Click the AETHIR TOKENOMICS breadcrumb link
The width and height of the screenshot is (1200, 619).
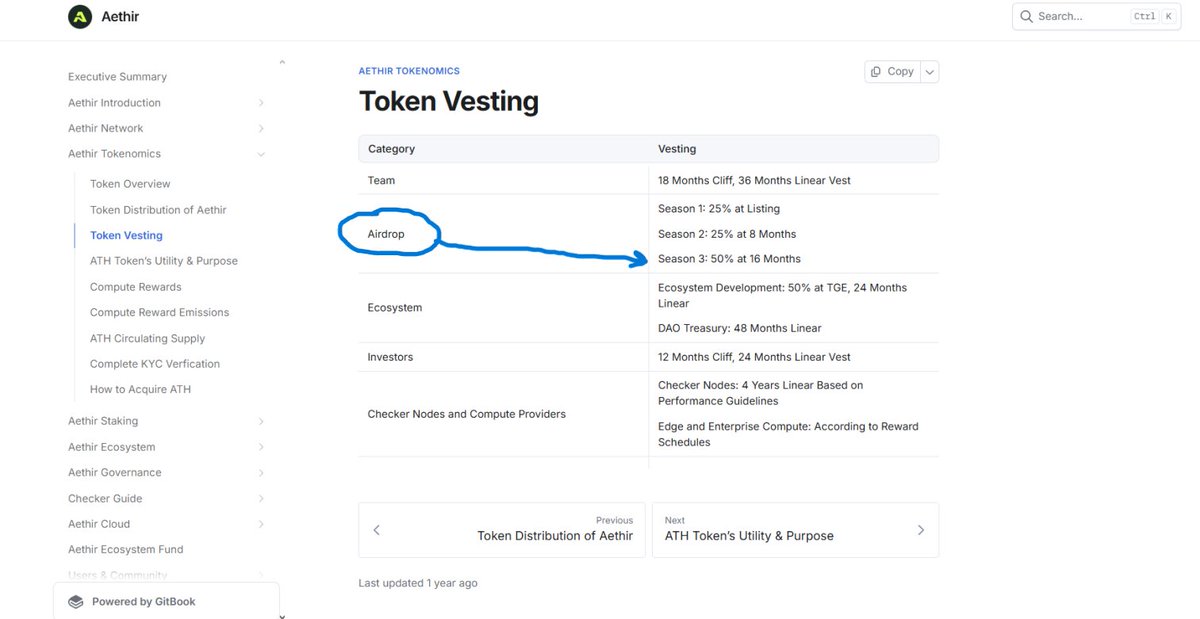pyautogui.click(x=409, y=71)
